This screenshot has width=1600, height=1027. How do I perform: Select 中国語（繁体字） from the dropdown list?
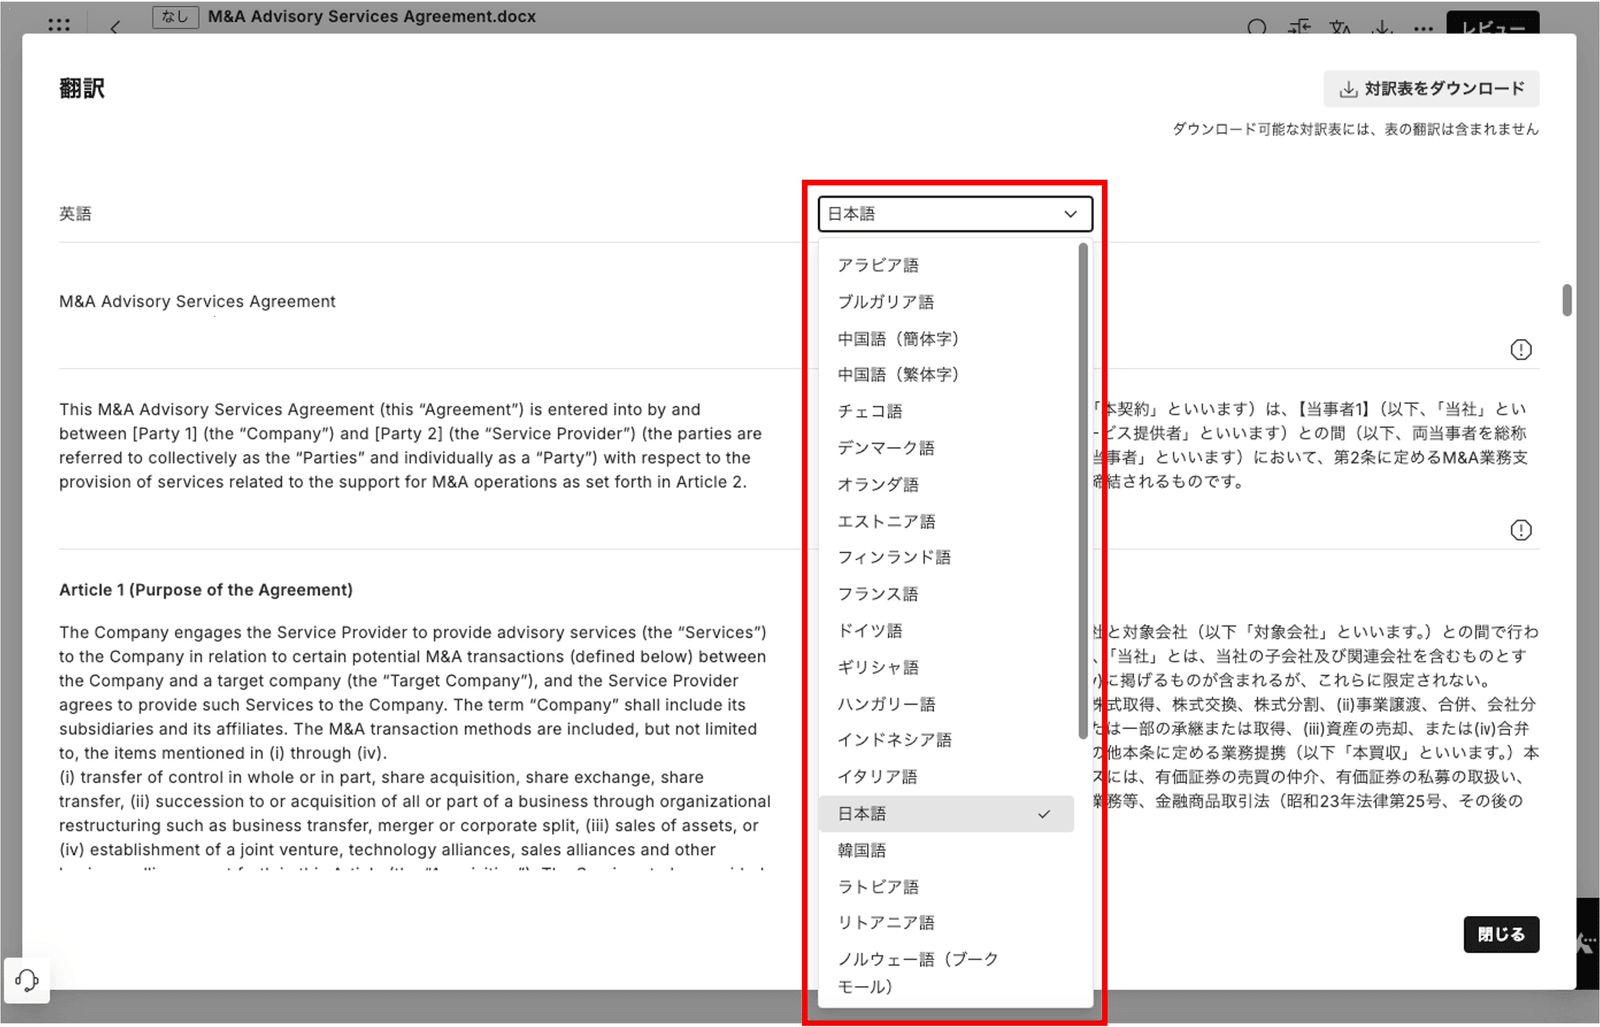[897, 375]
